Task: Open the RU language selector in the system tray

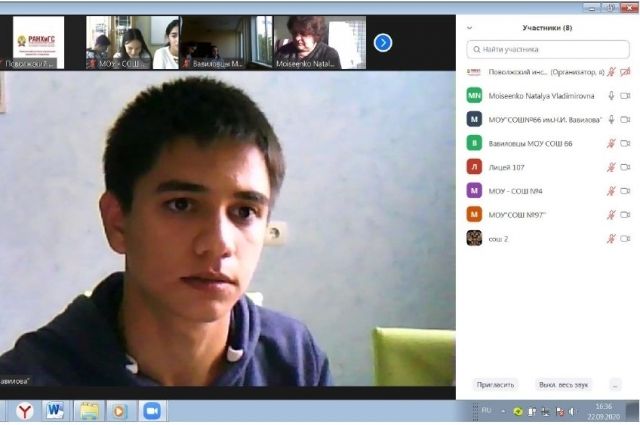Action: pyautogui.click(x=487, y=410)
